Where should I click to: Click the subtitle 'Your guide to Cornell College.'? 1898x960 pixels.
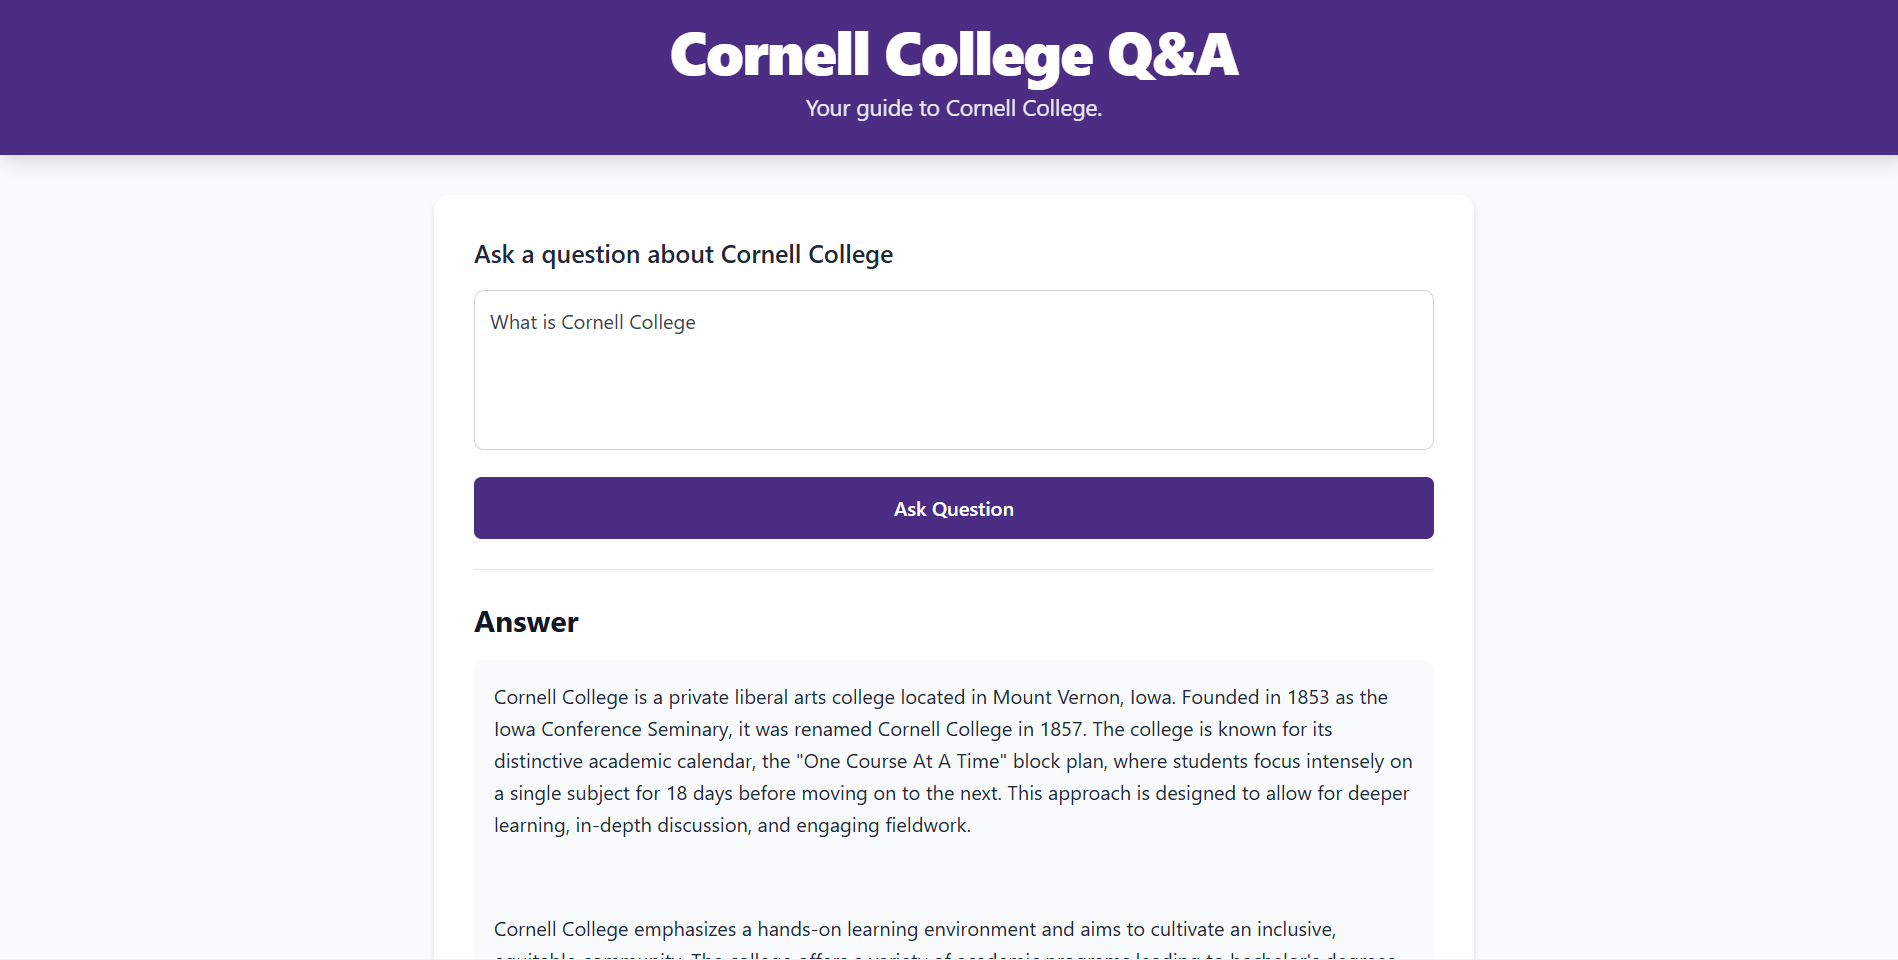[953, 108]
